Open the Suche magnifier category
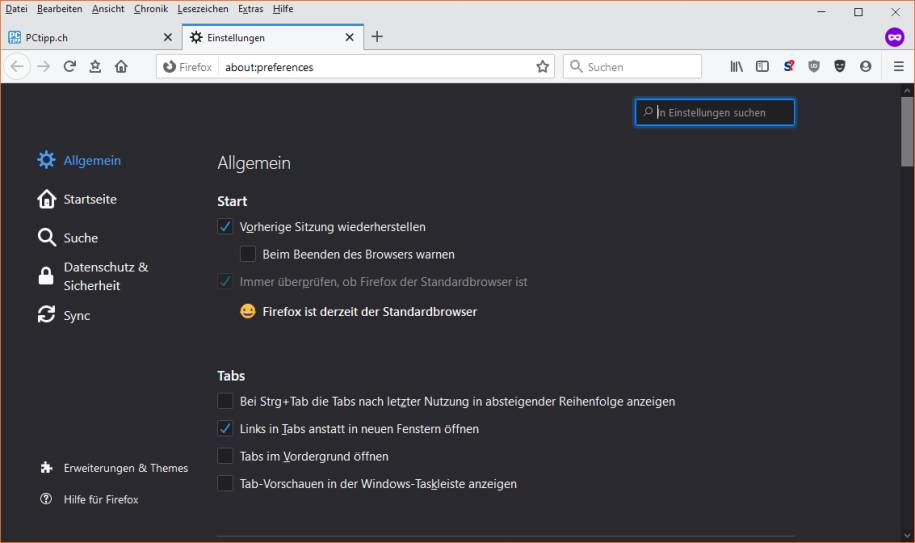 point(68,237)
